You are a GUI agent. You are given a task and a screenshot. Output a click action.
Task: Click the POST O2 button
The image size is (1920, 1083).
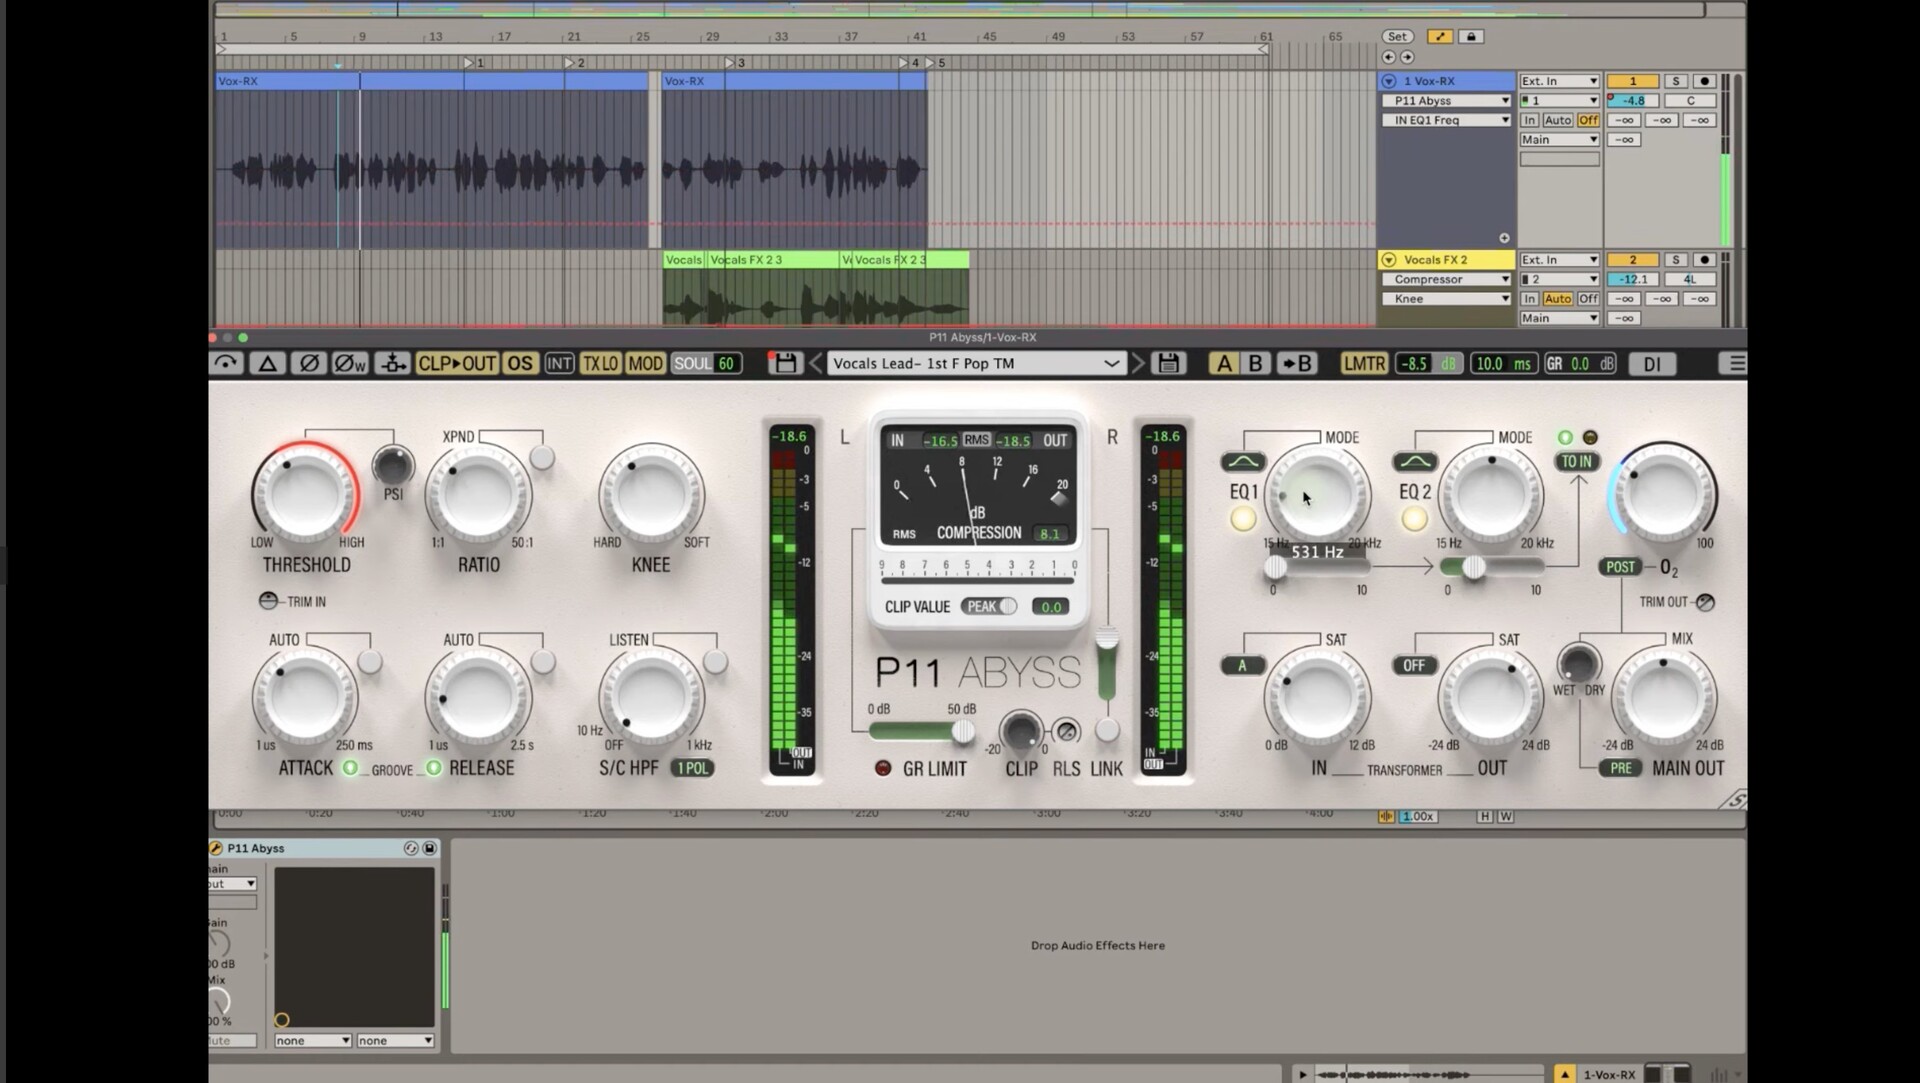(x=1620, y=567)
